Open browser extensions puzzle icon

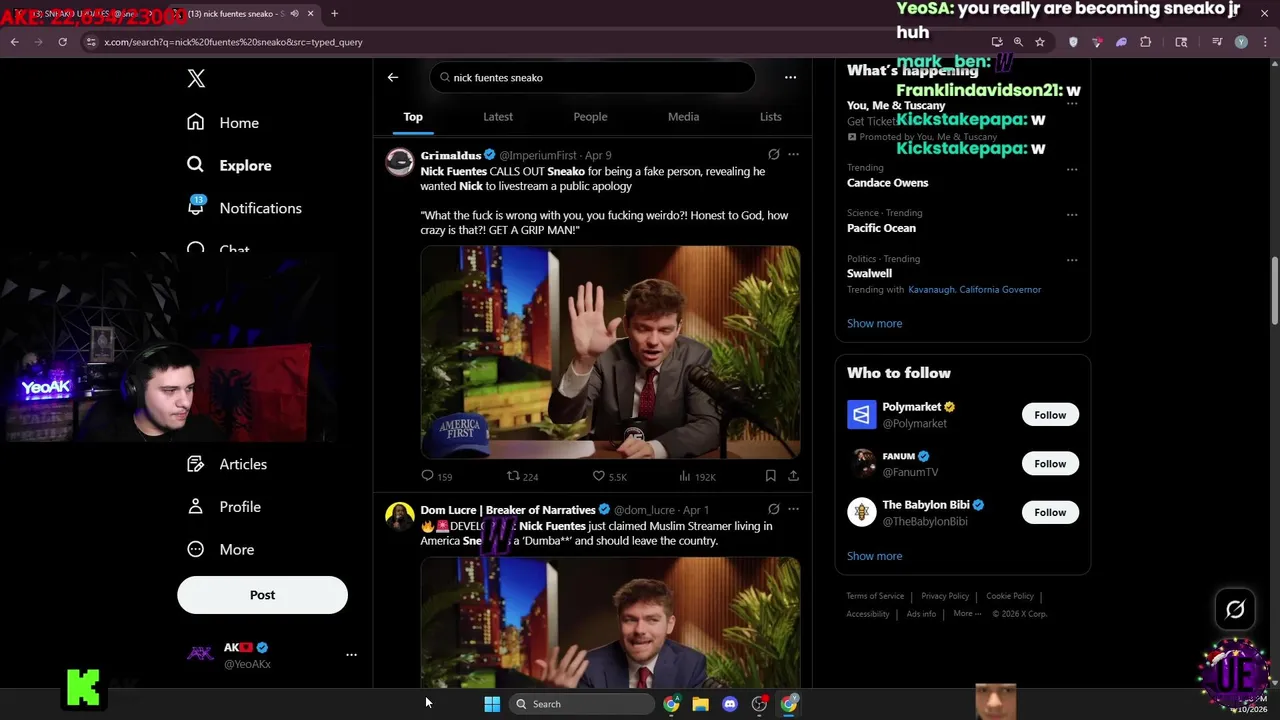point(1145,42)
